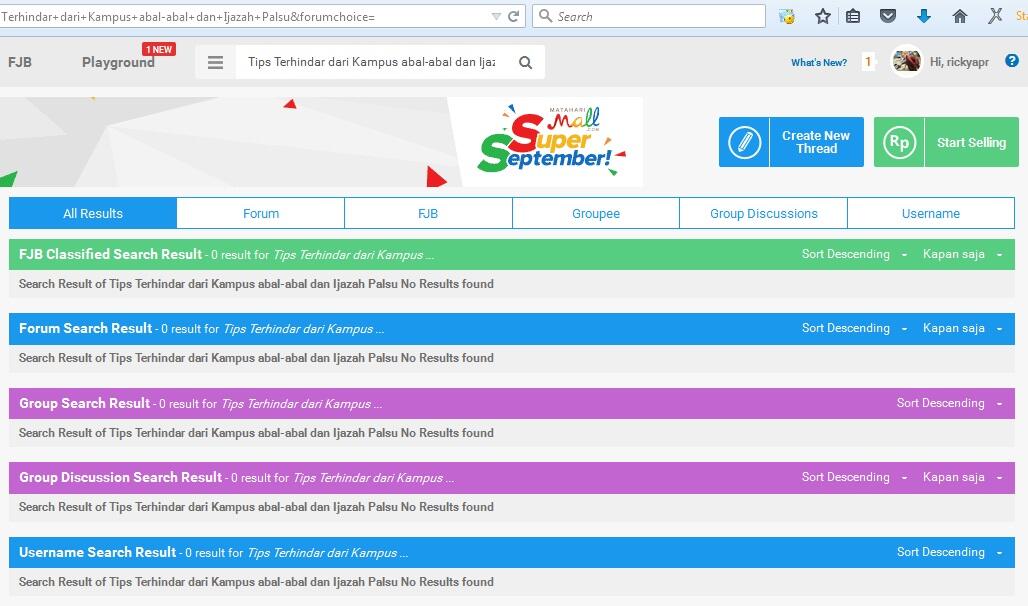
Task: Open Kapan saja in FJB Classified row
Action: 962,254
